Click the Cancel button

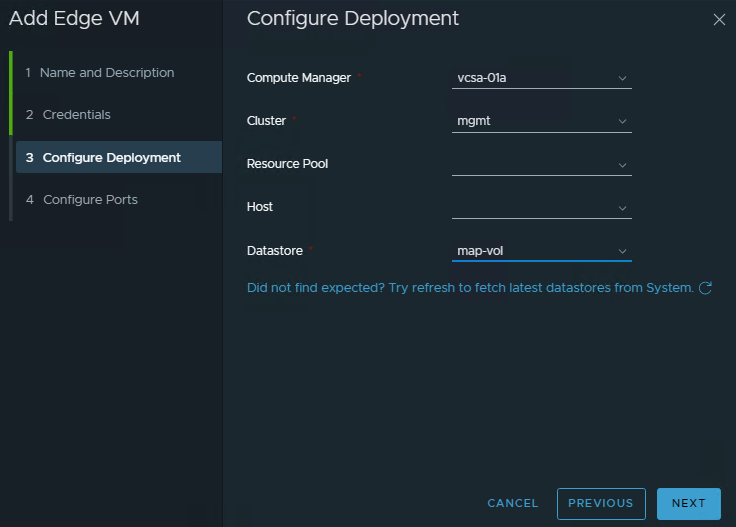512,503
